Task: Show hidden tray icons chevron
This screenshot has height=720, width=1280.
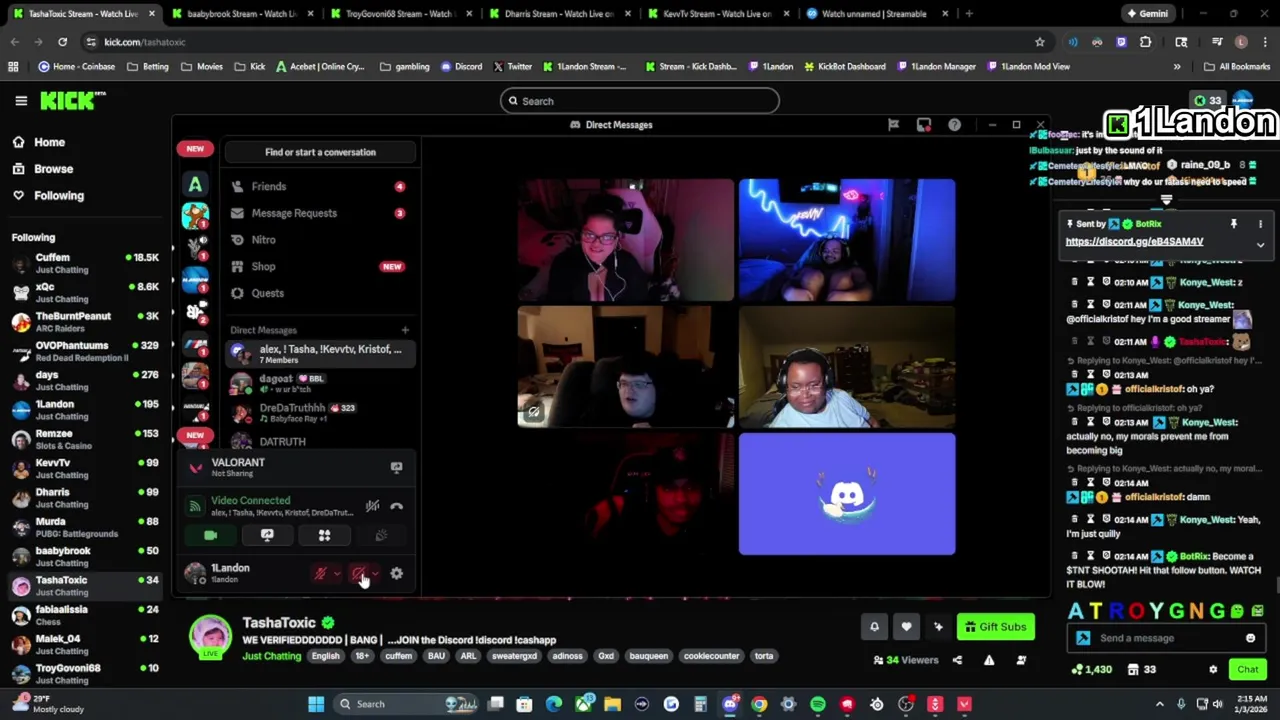Action: (x=1160, y=704)
